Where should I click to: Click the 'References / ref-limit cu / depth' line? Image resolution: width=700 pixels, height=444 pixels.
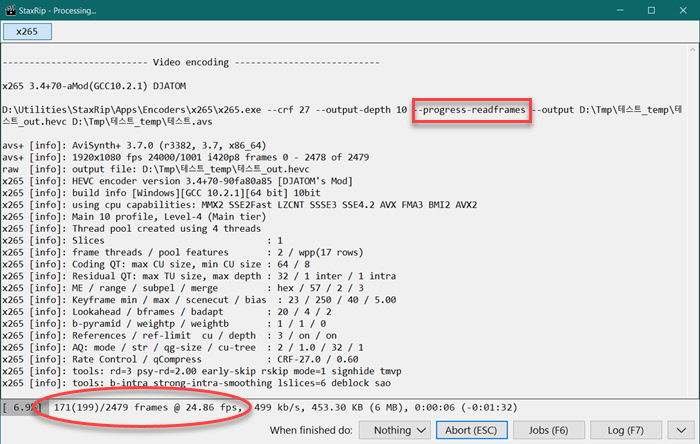(170, 336)
